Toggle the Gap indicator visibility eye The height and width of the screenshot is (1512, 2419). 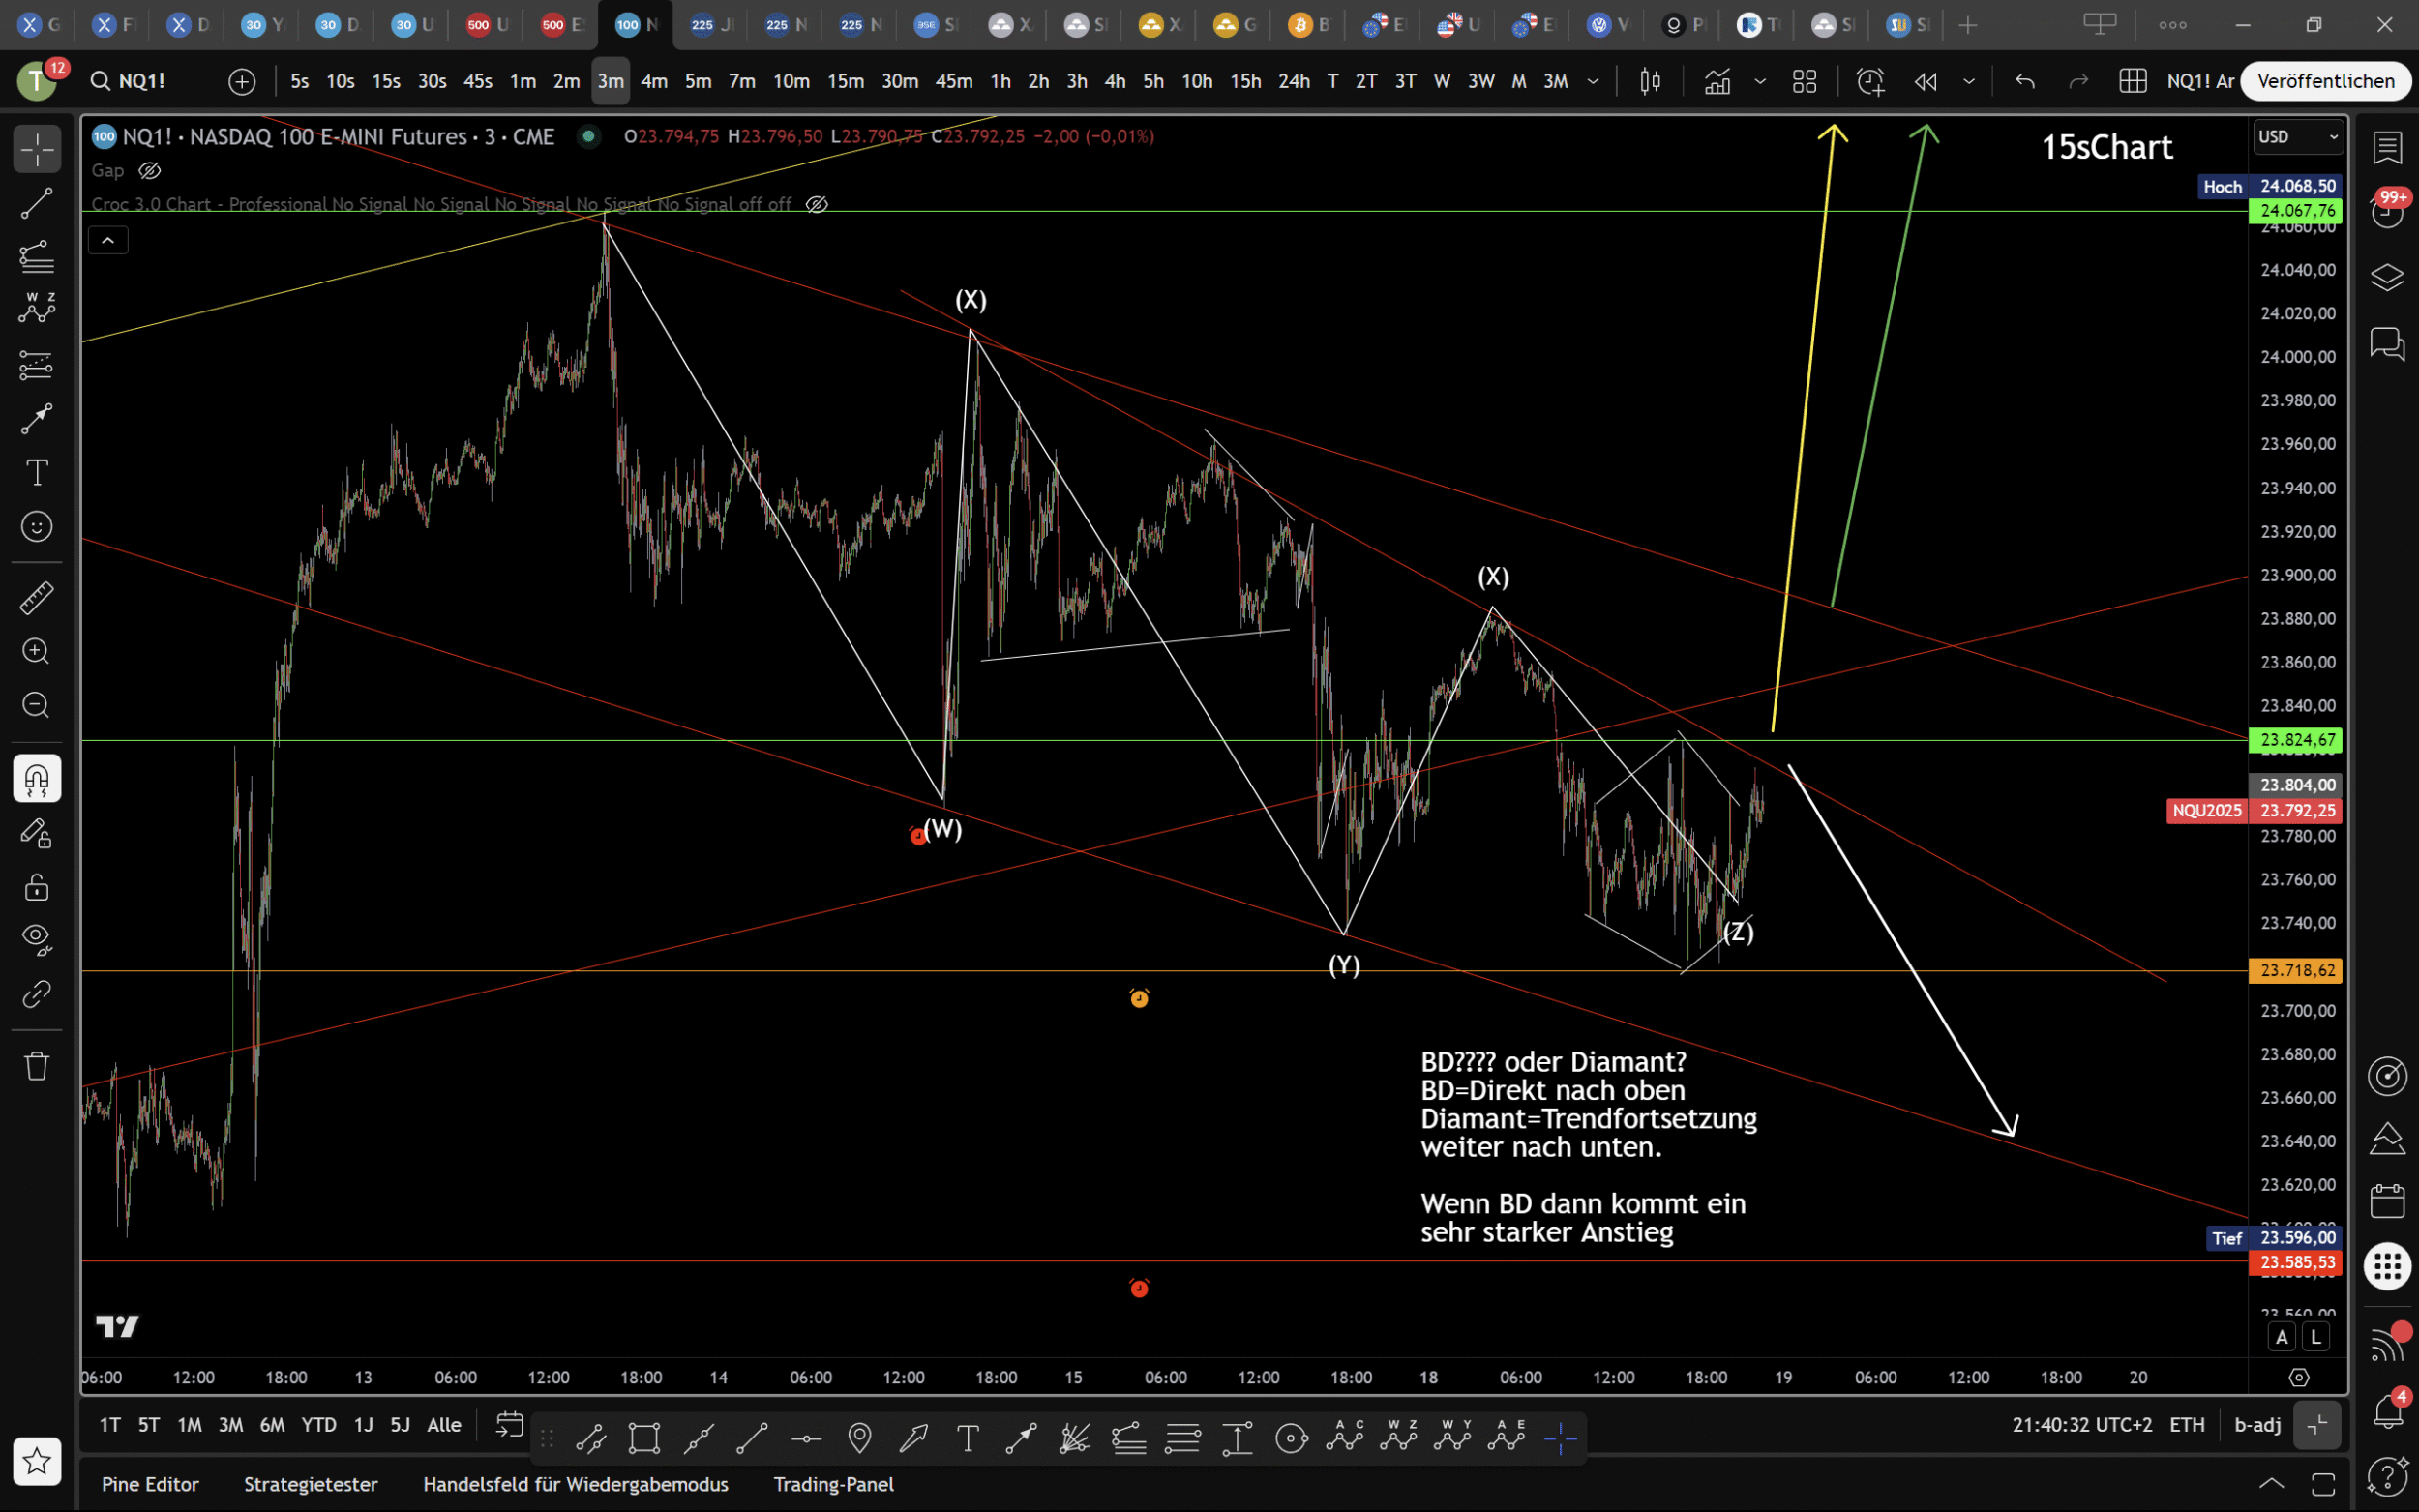[x=150, y=171]
